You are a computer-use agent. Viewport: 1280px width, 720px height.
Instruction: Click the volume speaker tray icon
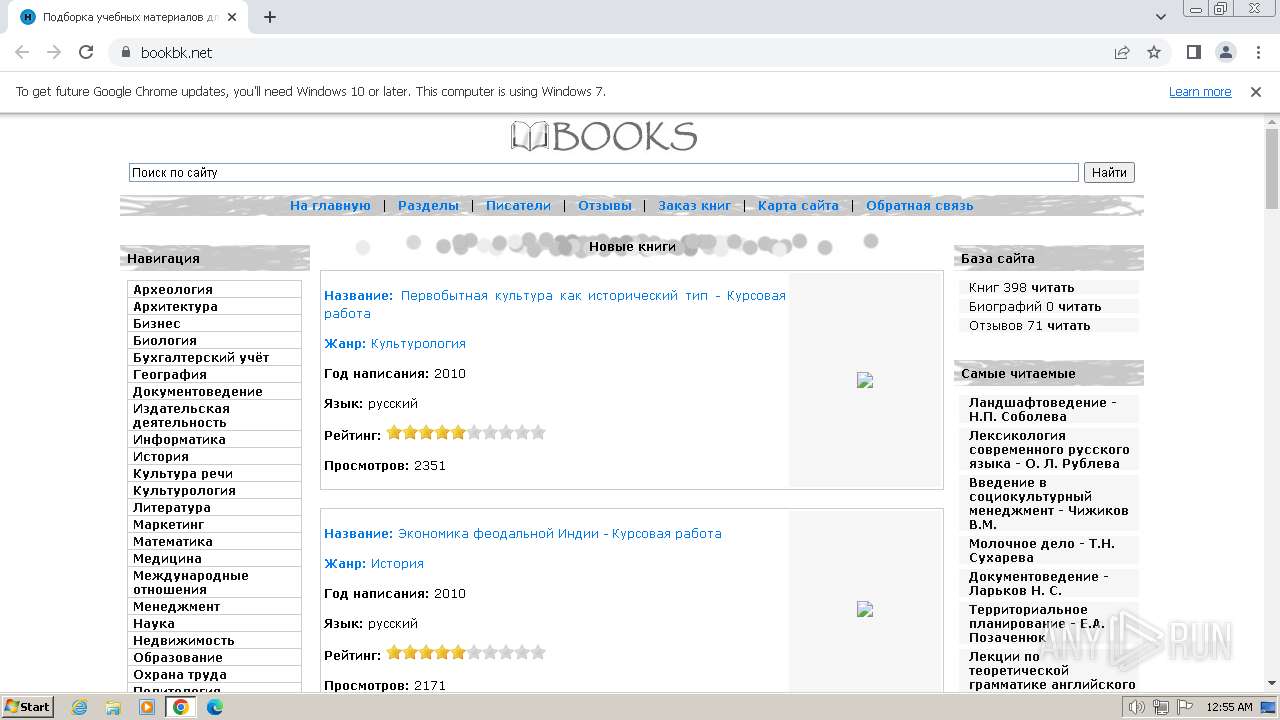point(1137,707)
